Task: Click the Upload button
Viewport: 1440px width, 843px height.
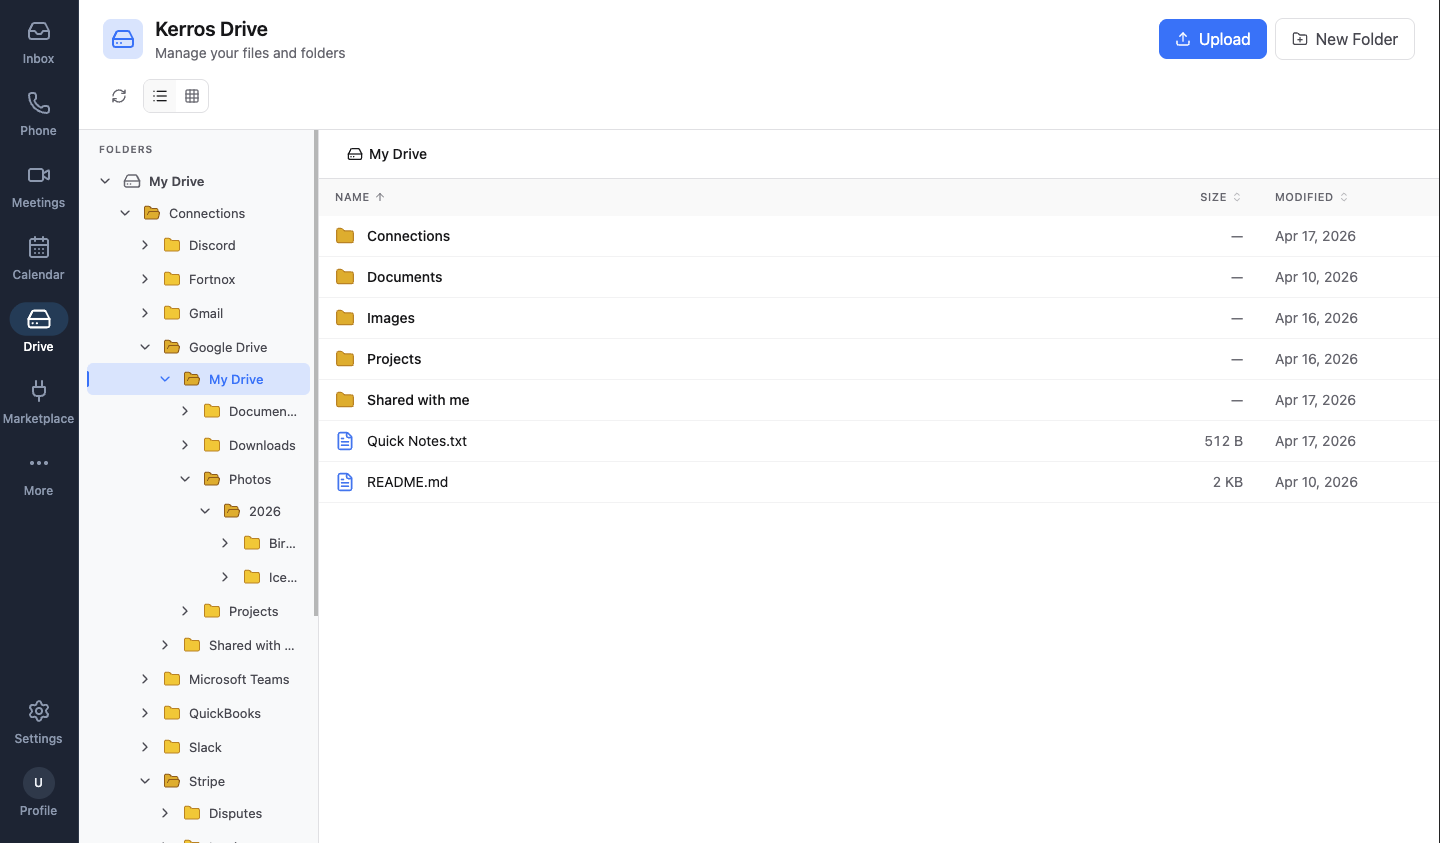Action: point(1212,39)
